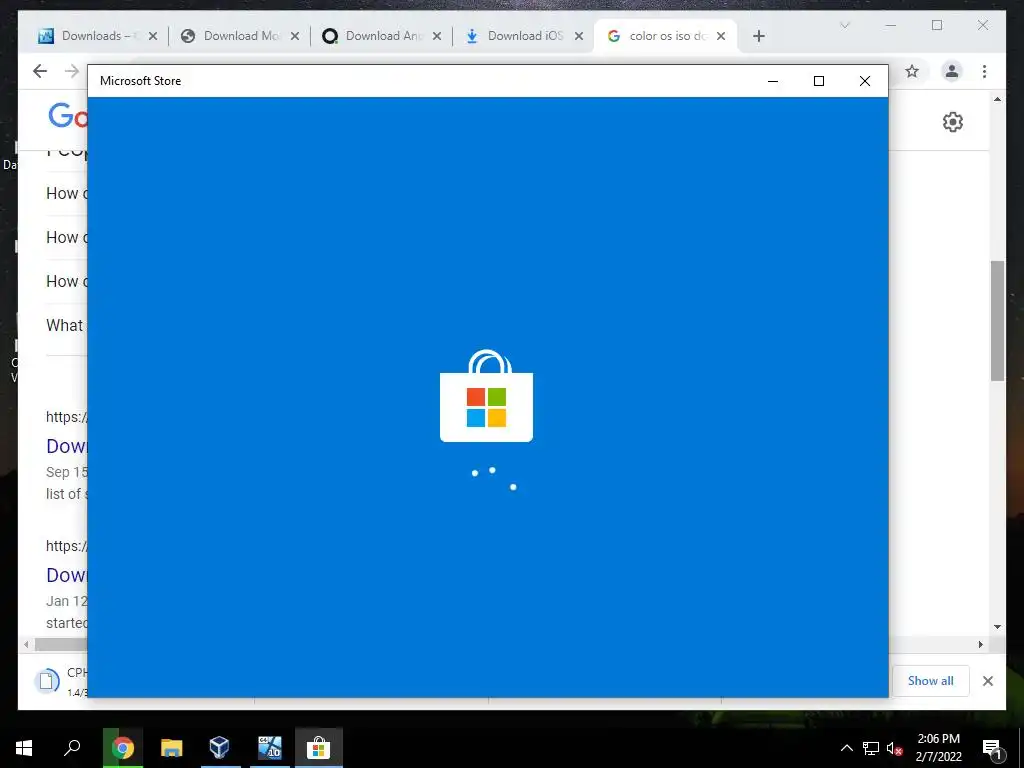Viewport: 1024px width, 768px height.
Task: Switch to Chrome from the taskbar
Action: click(x=123, y=748)
